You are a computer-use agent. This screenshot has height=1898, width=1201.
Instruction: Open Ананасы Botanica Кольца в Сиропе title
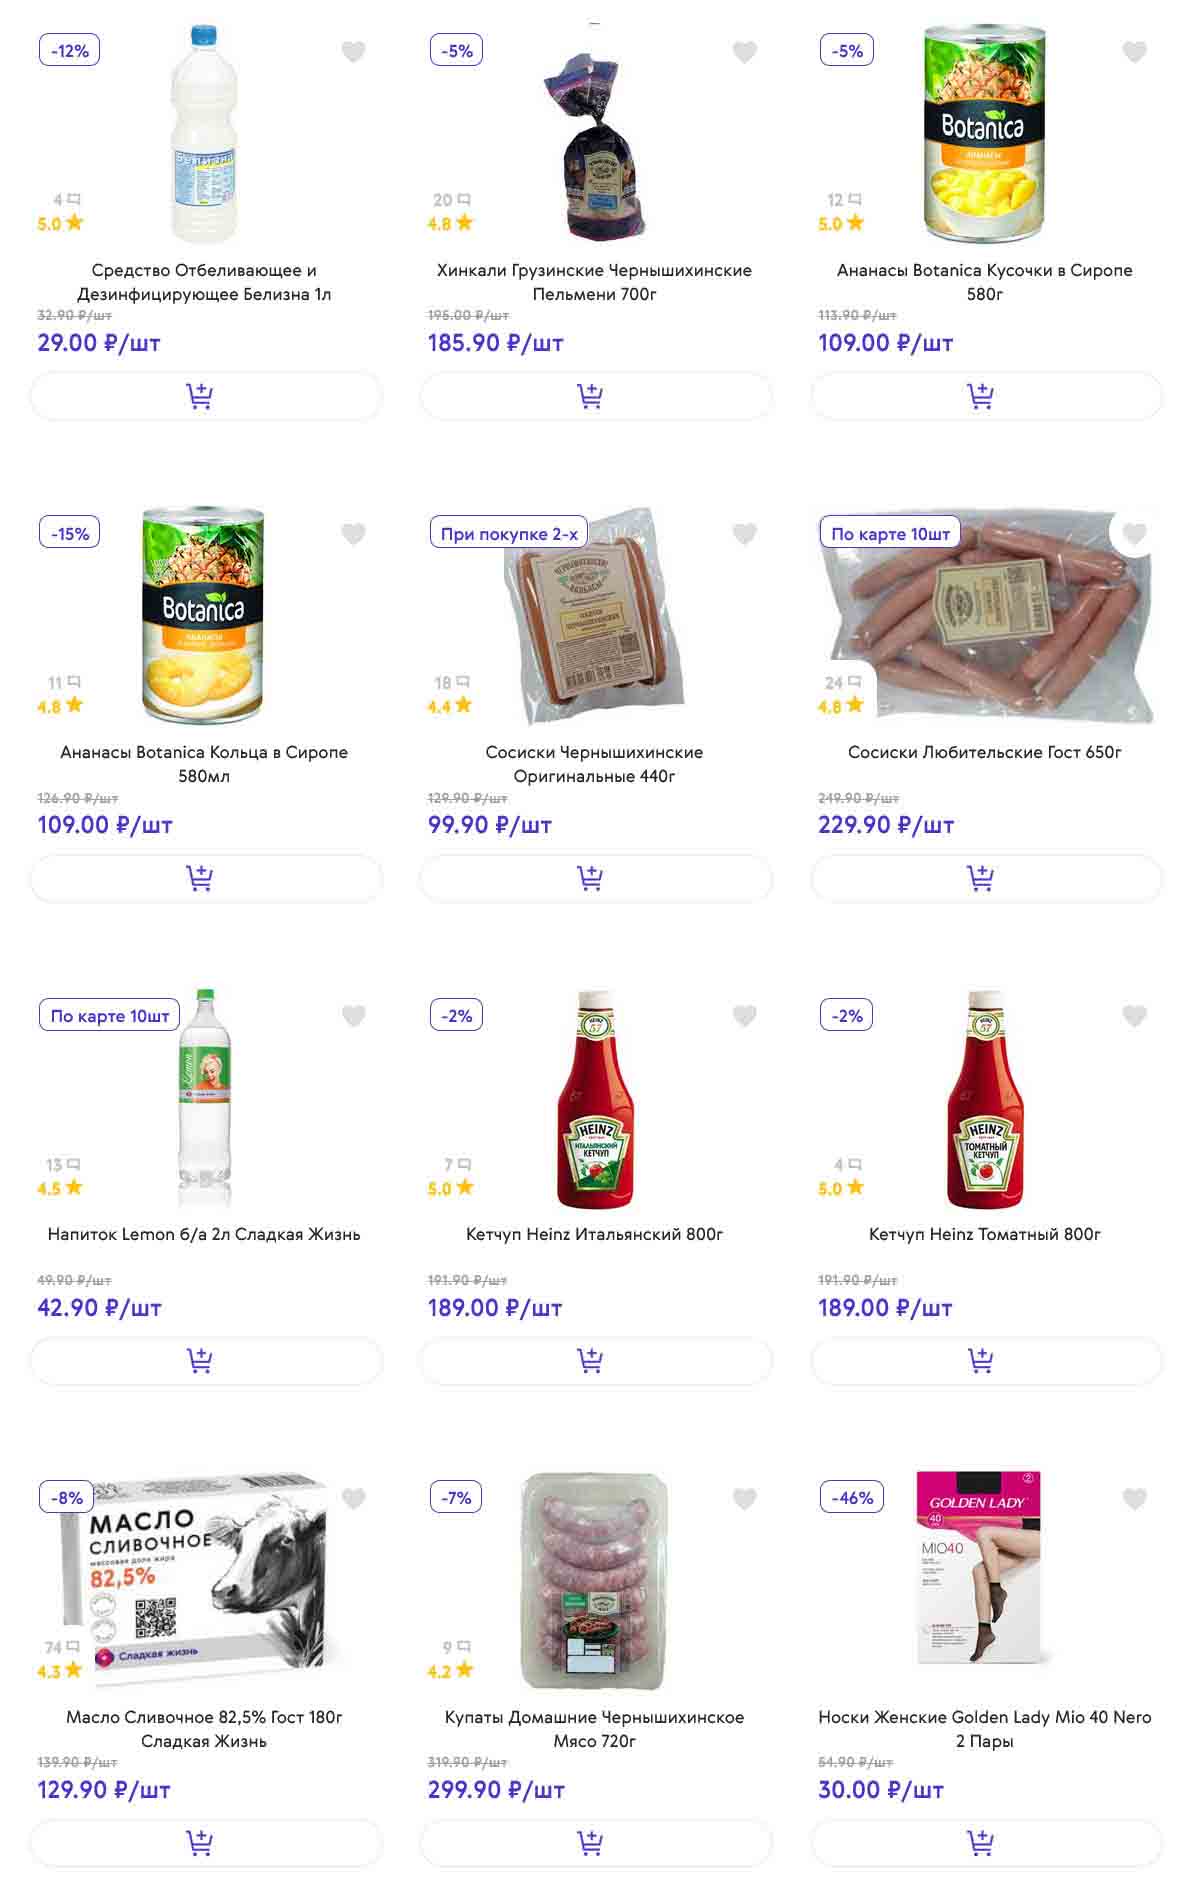[x=204, y=764]
